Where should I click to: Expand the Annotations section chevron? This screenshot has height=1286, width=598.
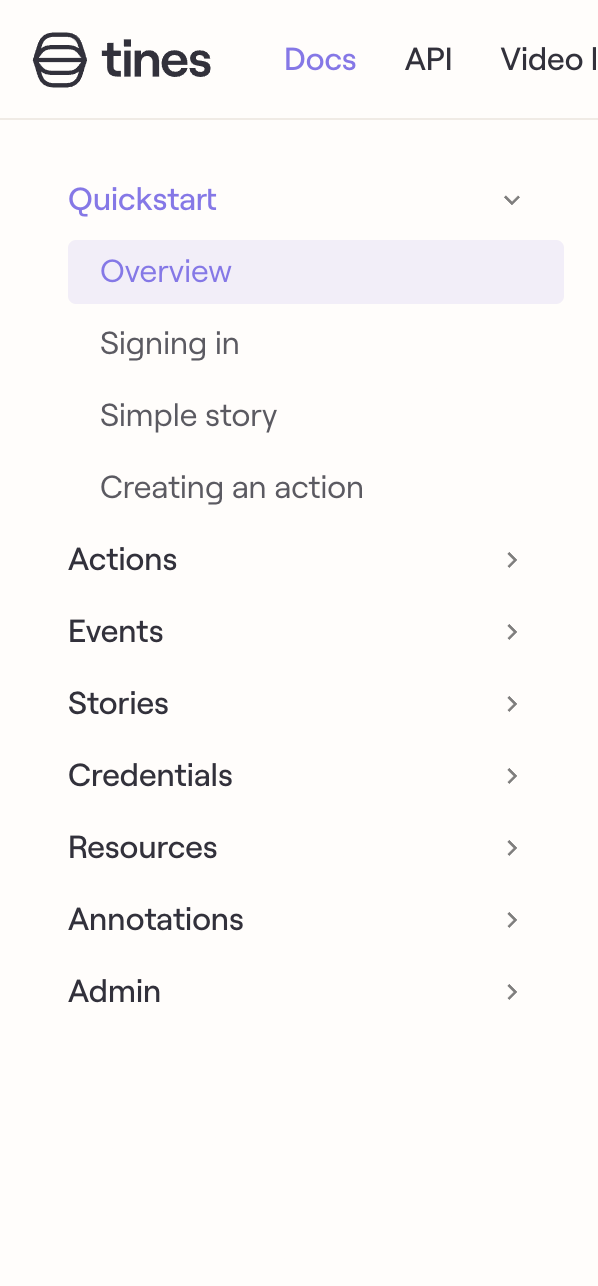pyautogui.click(x=512, y=920)
